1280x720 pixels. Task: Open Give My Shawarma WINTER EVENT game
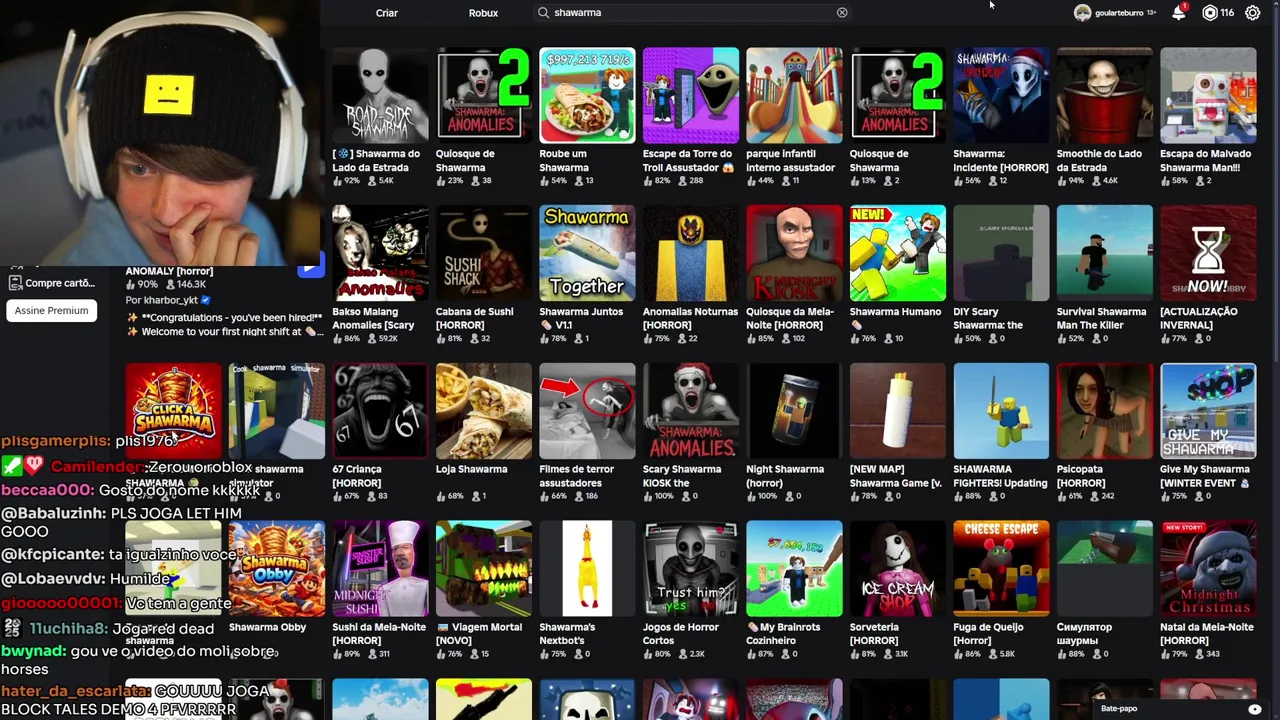click(1208, 411)
